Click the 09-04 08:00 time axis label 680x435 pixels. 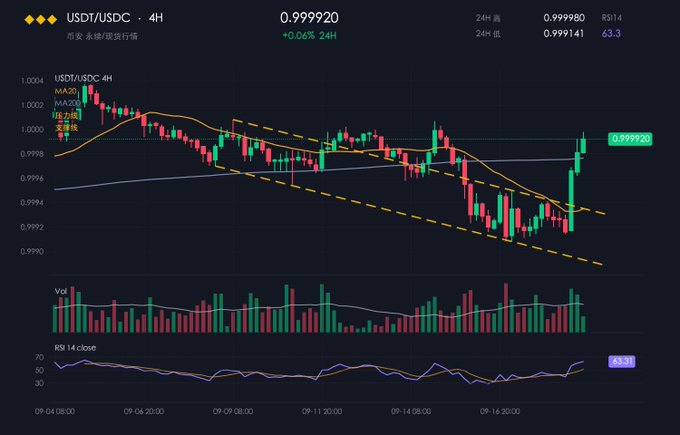point(55,411)
